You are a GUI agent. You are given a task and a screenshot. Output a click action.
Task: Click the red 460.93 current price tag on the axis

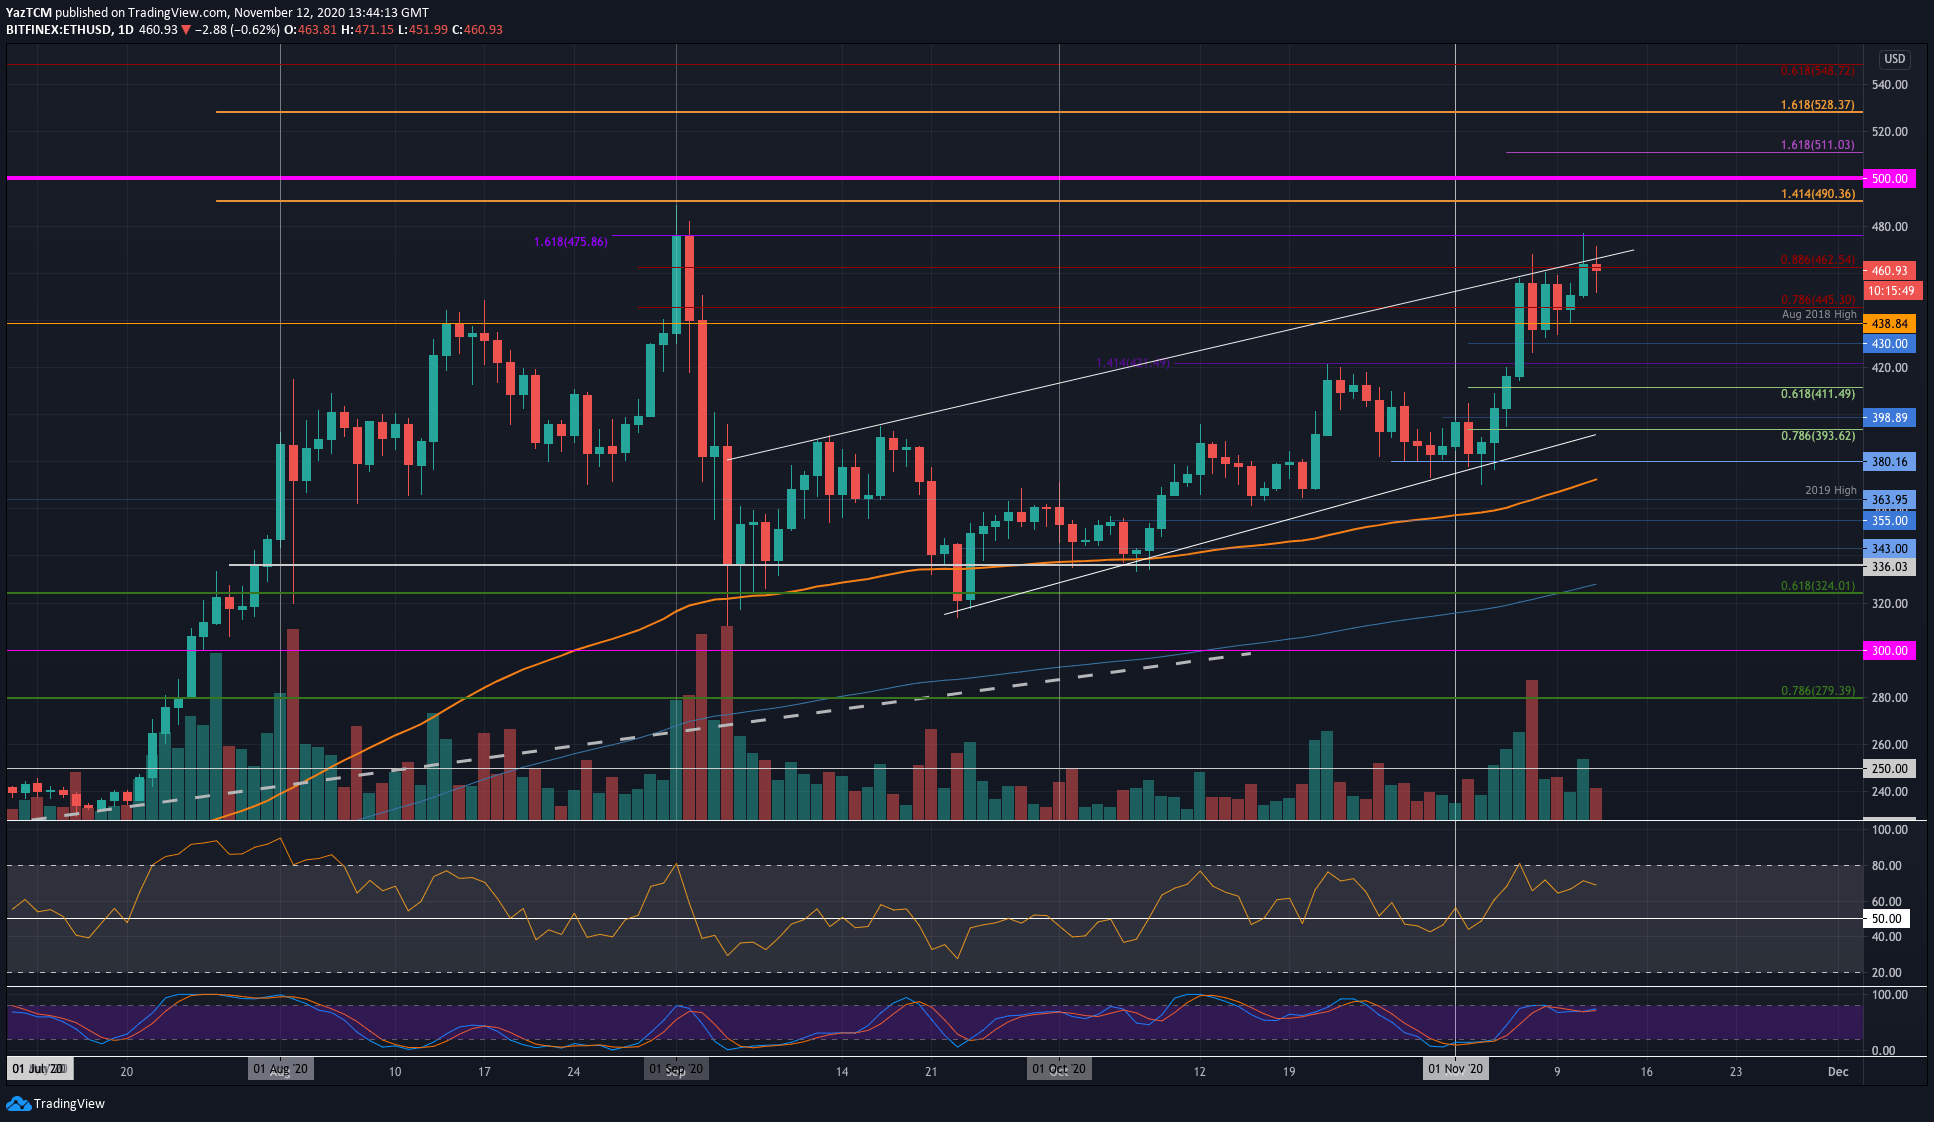1889,271
